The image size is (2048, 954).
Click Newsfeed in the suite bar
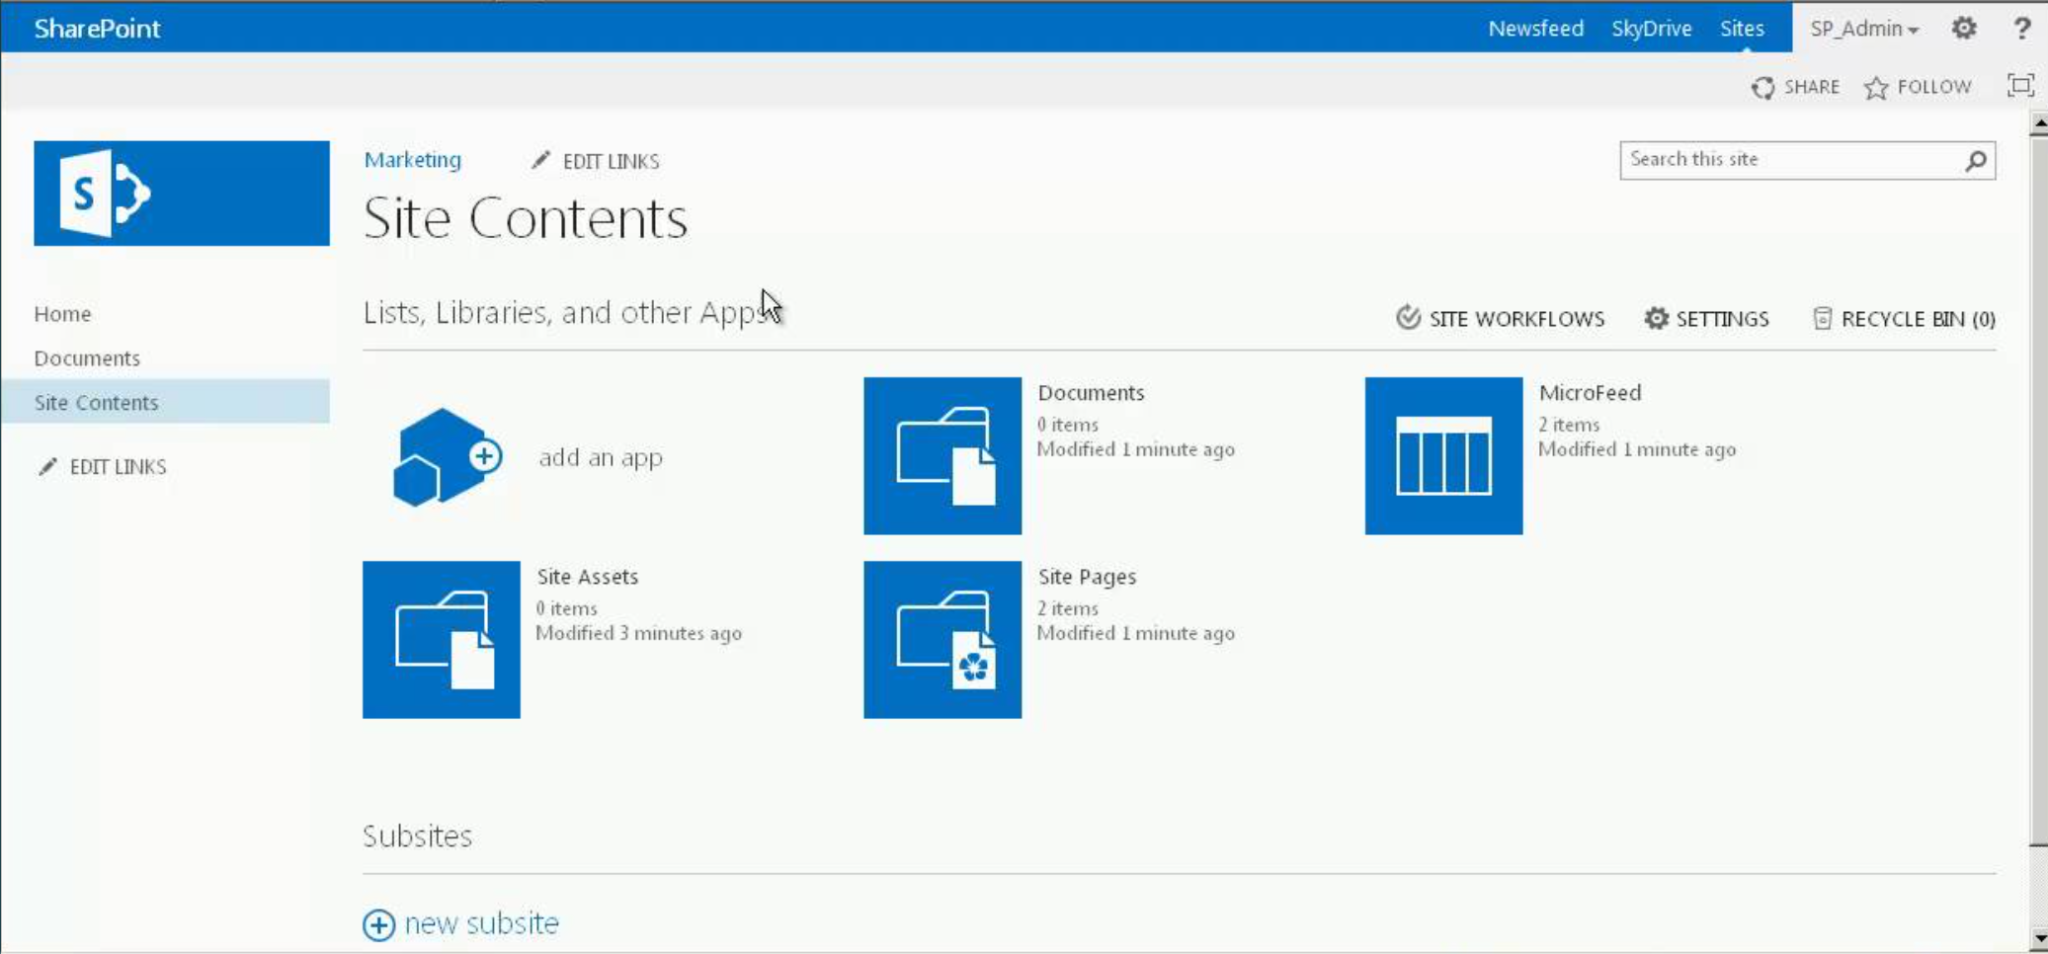(x=1536, y=28)
